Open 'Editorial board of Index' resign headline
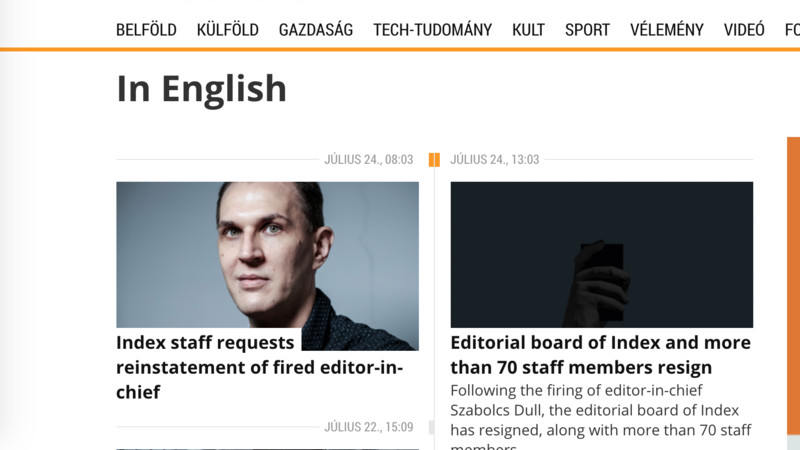 (x=601, y=355)
